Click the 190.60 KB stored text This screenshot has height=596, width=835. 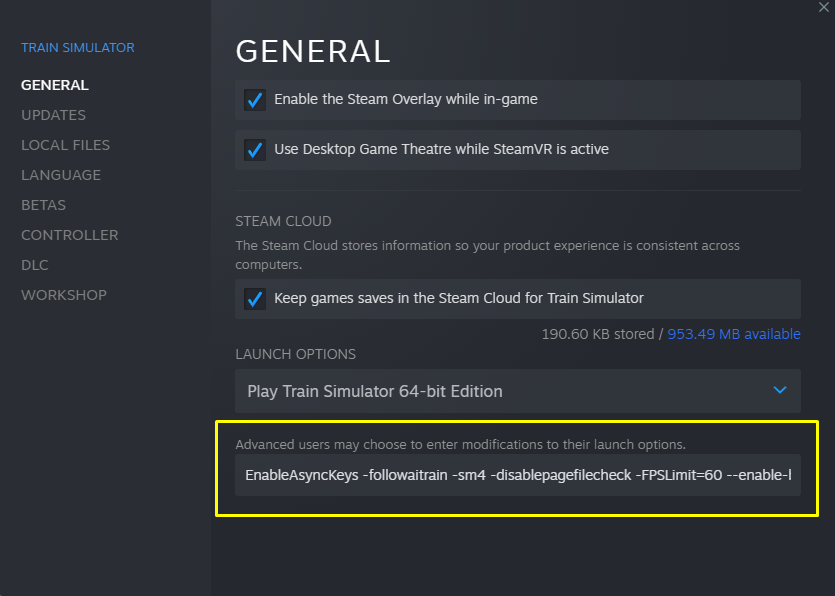(x=598, y=334)
